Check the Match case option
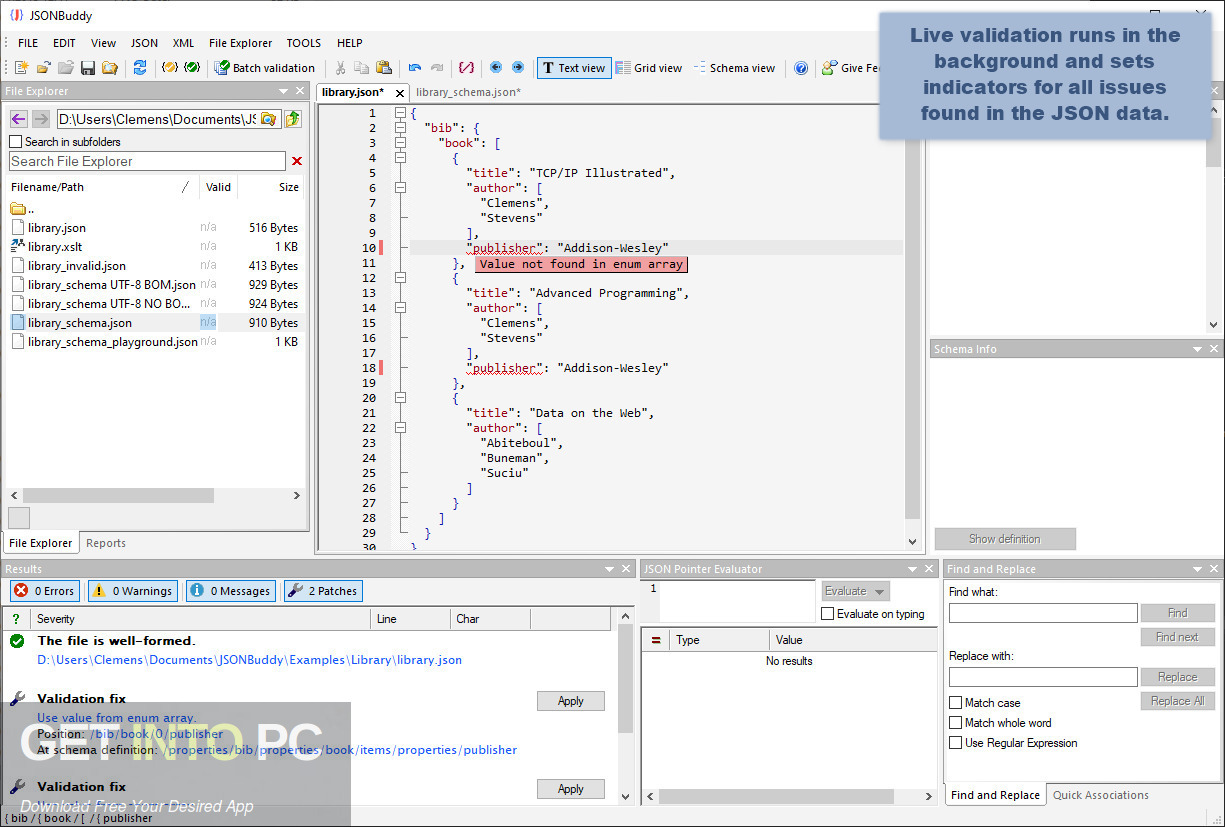Screen dimensions: 1225x827 coord(956,703)
